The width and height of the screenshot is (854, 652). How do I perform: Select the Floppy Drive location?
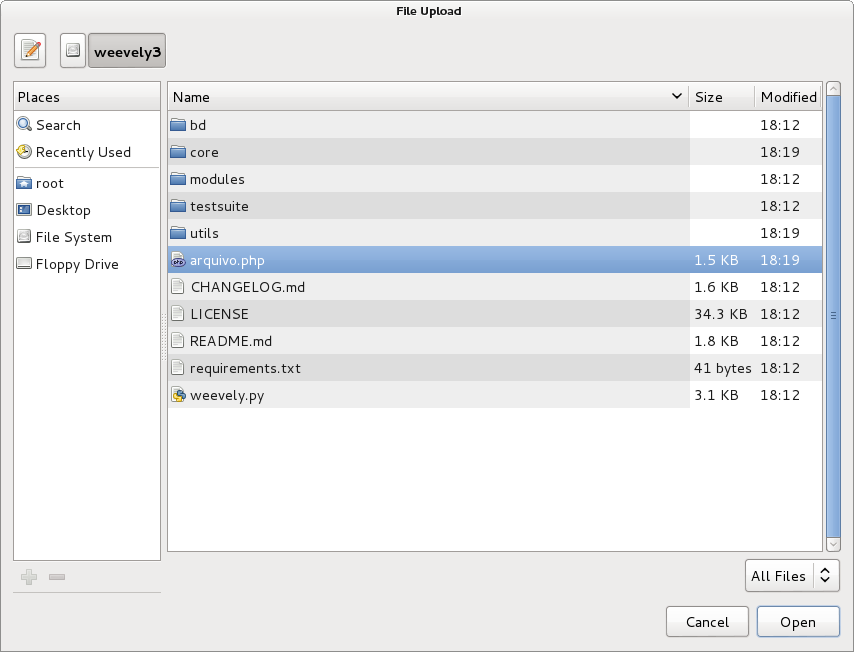(77, 264)
